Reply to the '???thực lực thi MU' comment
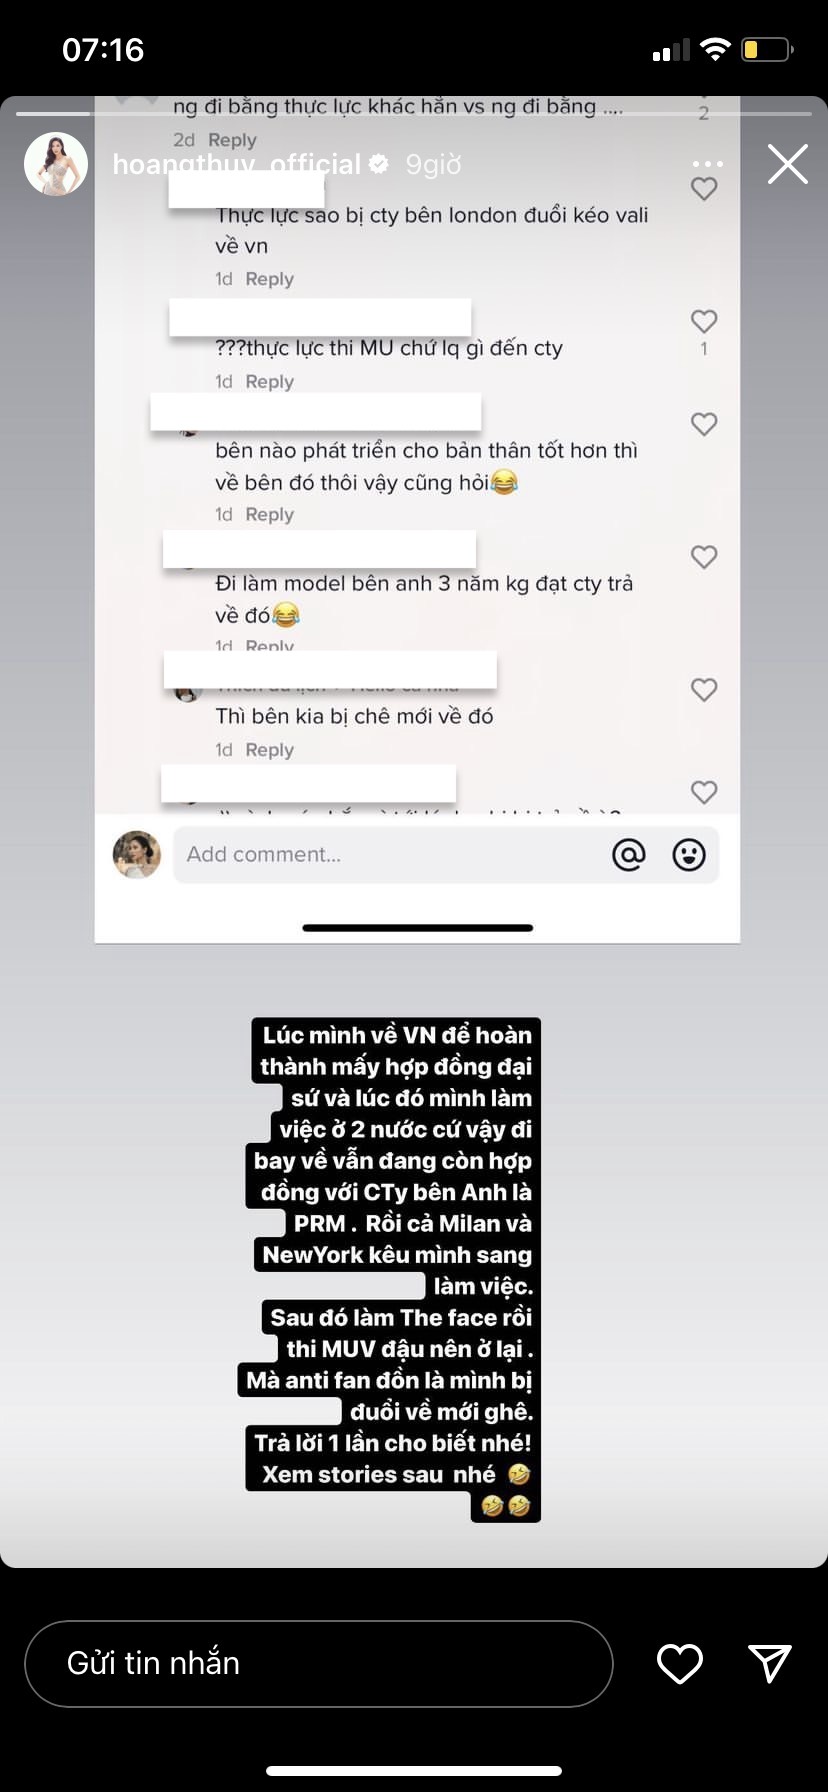This screenshot has width=828, height=1792. point(269,382)
